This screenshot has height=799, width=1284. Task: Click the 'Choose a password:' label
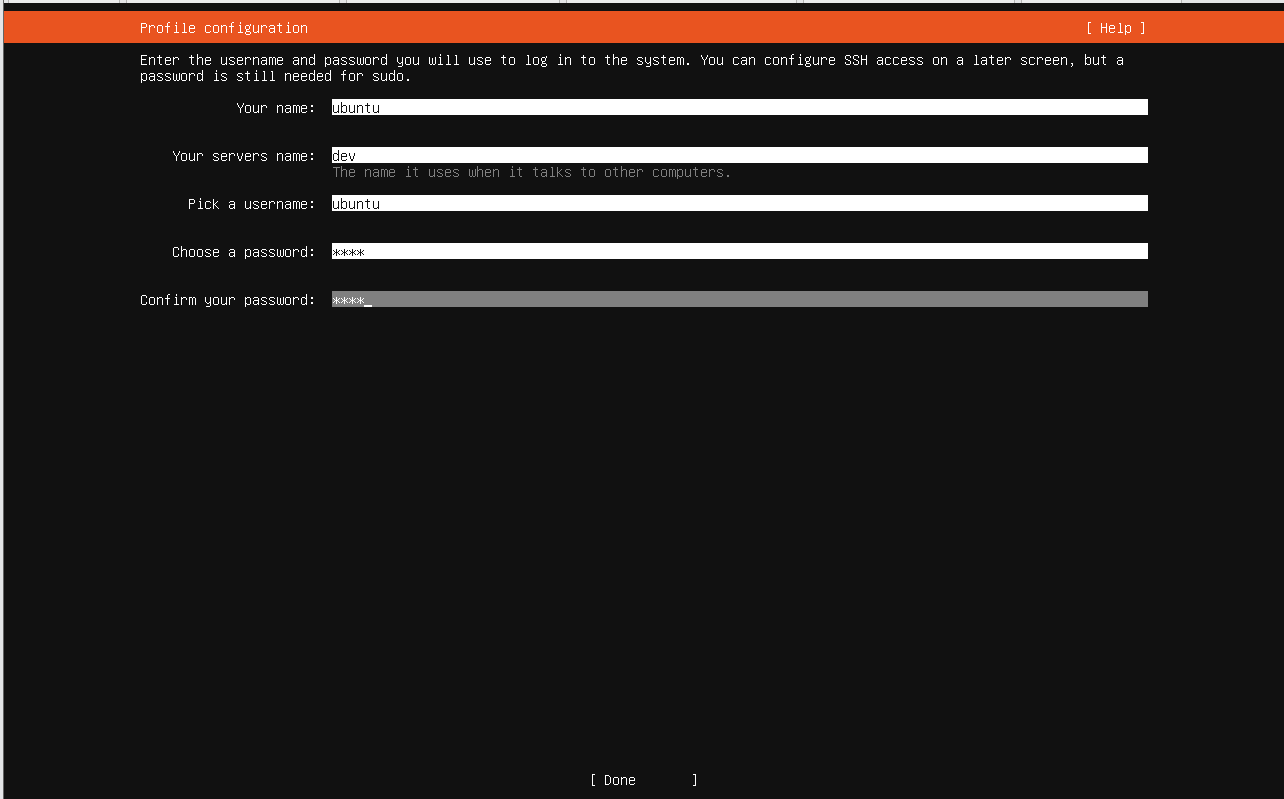coord(244,252)
